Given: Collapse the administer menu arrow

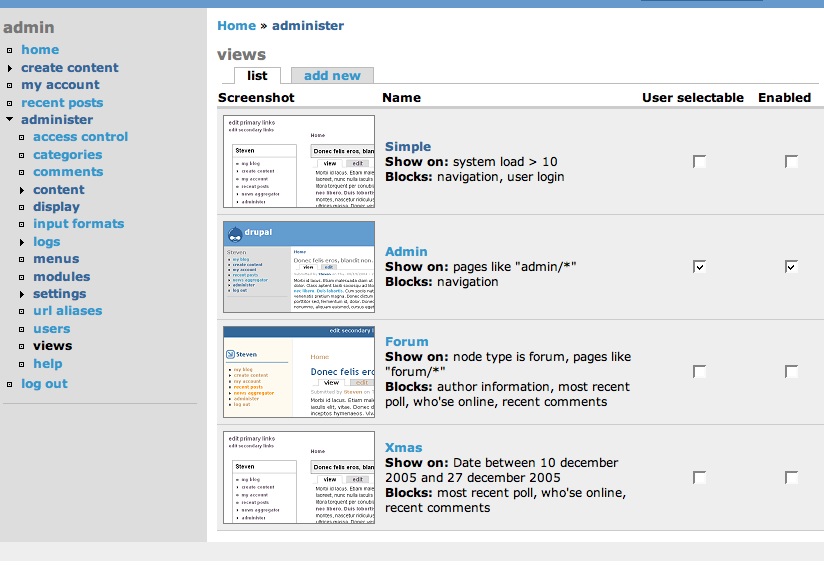Looking at the screenshot, I should pos(10,120).
